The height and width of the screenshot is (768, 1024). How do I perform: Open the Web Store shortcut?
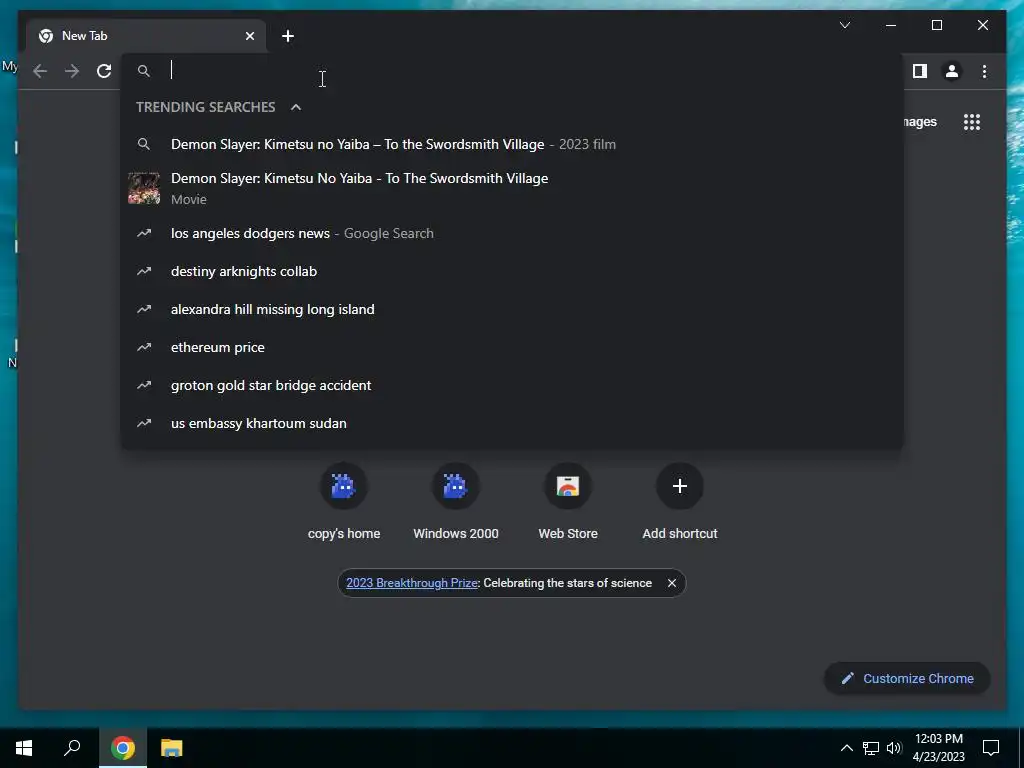coord(568,502)
